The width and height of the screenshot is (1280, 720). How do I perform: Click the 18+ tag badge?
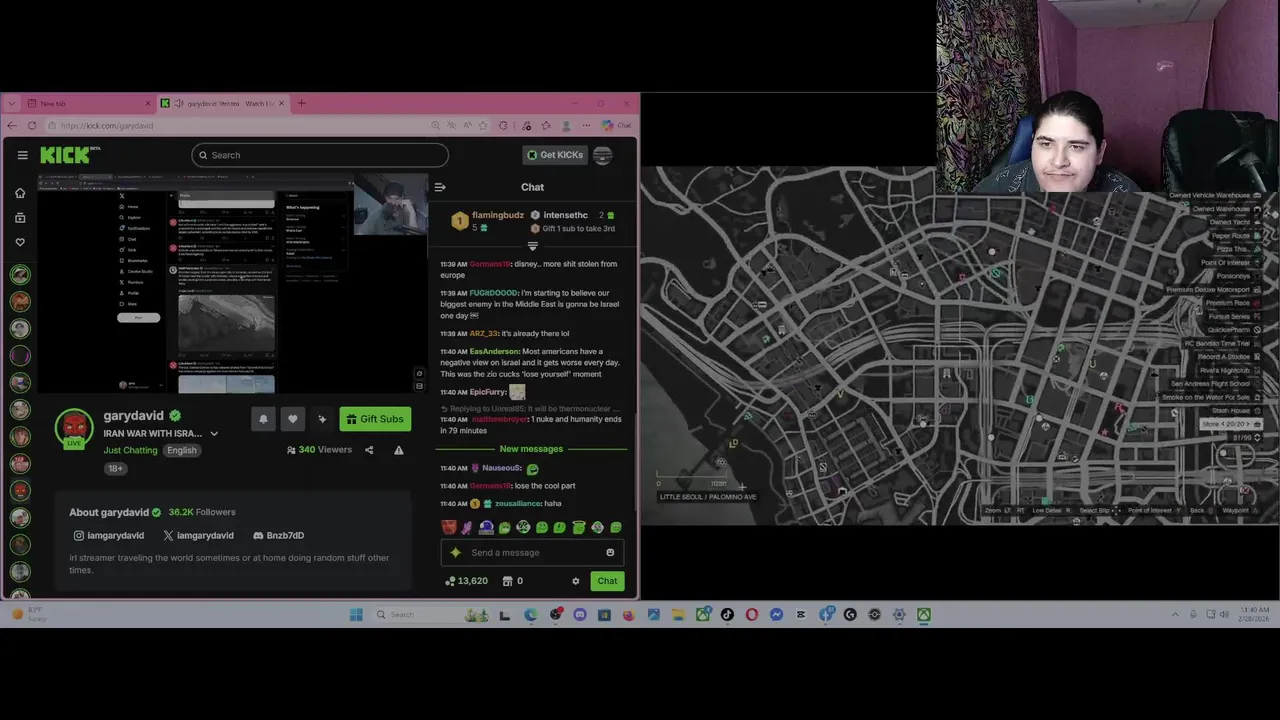point(116,468)
